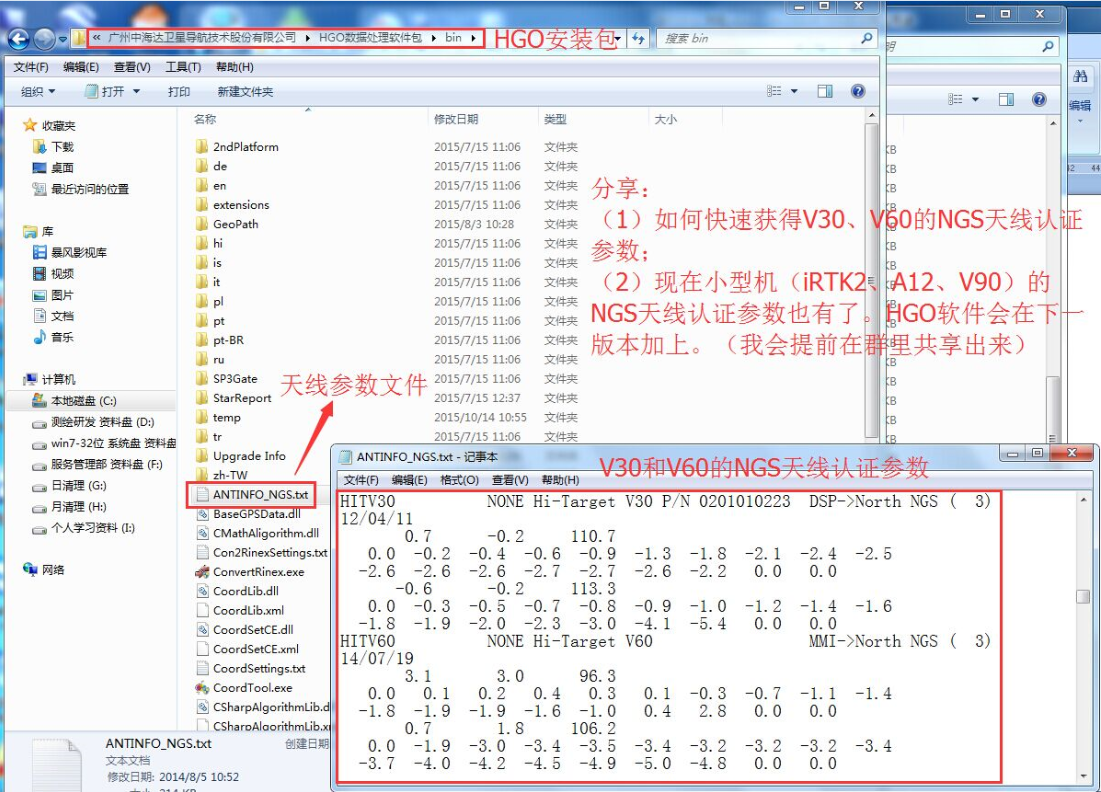Click the 打印 button in the toolbar
Viewport: 1101px width, 792px height.
(179, 91)
